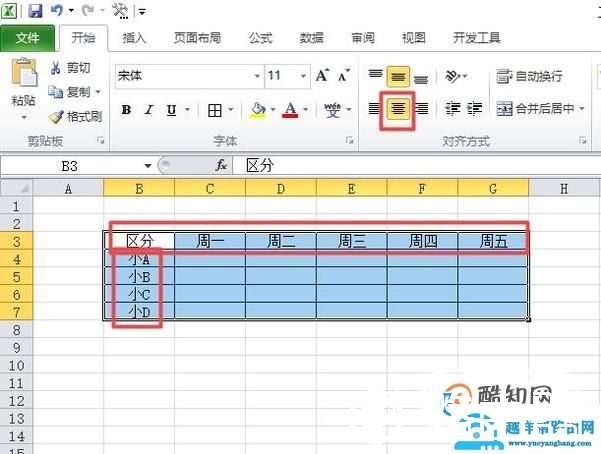Viewport: 601px width, 454px height.
Task: Switch to the 视图 tab
Action: pos(413,38)
